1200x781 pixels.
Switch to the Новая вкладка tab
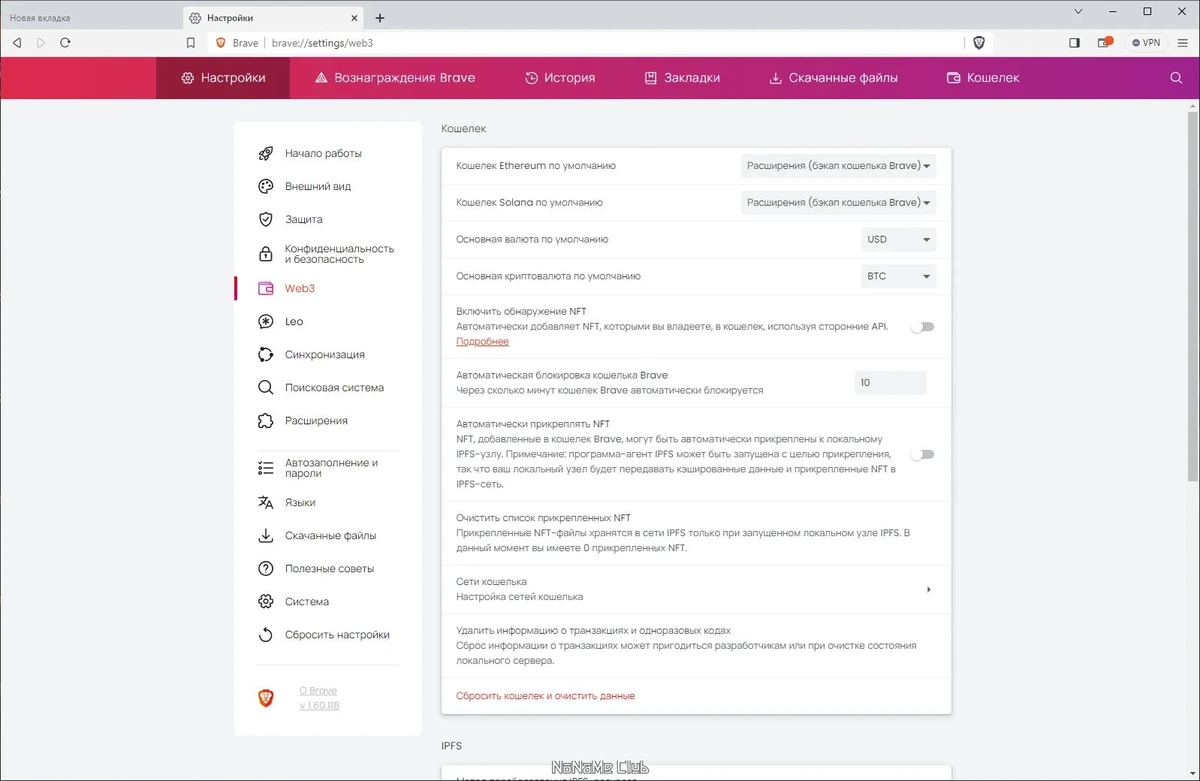pyautogui.click(x=90, y=18)
